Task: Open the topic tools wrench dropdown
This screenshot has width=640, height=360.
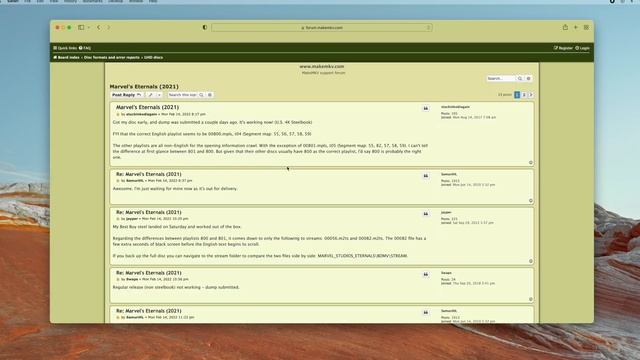Action: pyautogui.click(x=154, y=95)
